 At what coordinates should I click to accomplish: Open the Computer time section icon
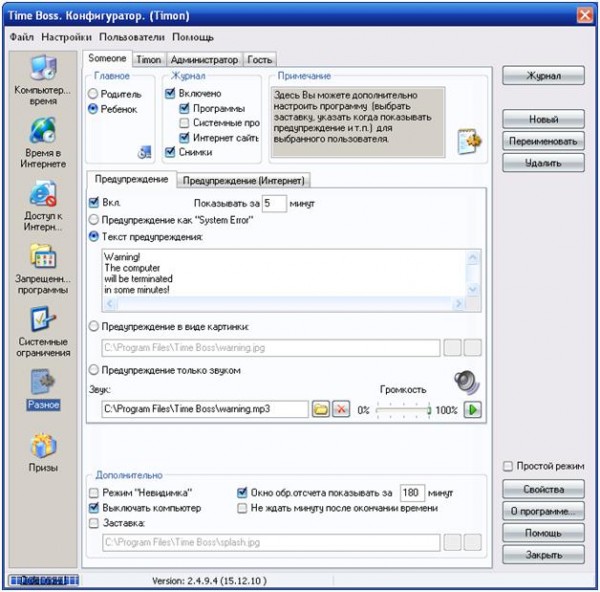[x=43, y=67]
